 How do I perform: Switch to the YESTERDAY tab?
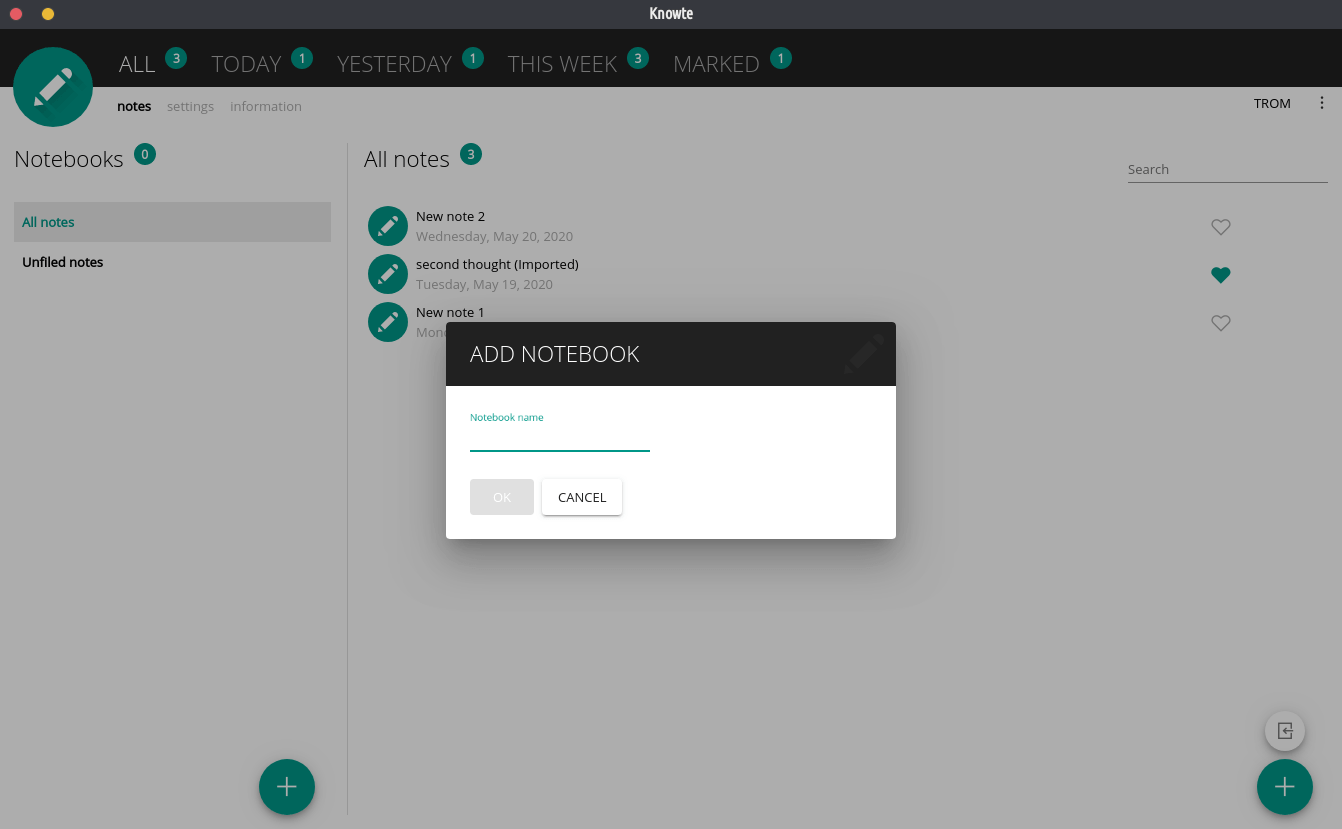(x=394, y=64)
